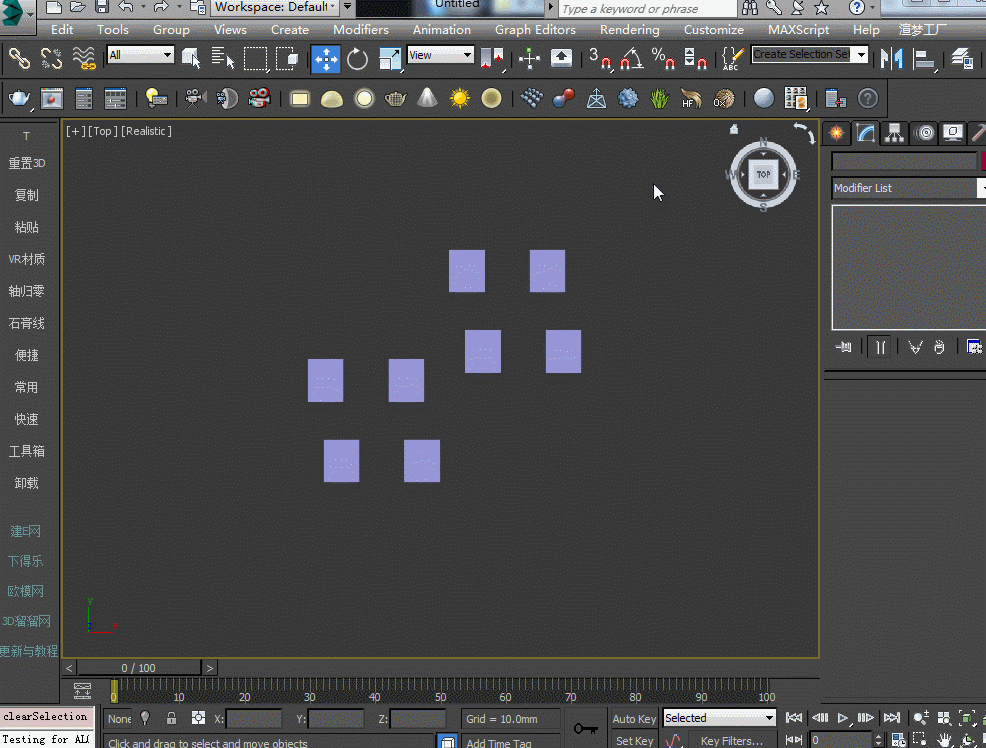Open the Hierarchy command panel tab
The width and height of the screenshot is (986, 748).
pos(894,133)
